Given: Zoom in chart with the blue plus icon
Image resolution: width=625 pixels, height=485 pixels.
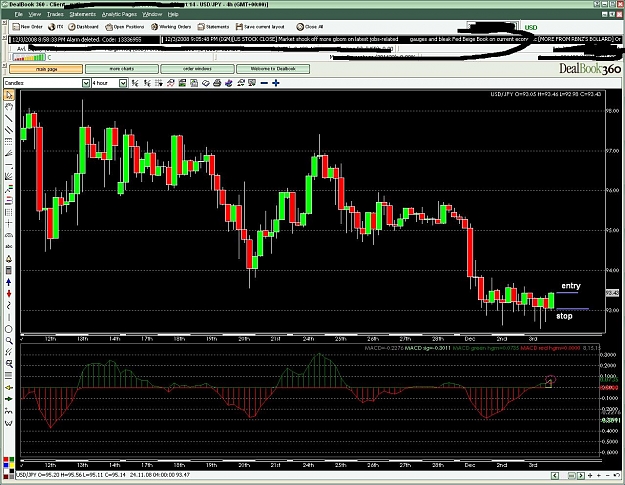Looking at the screenshot, I should point(275,83).
